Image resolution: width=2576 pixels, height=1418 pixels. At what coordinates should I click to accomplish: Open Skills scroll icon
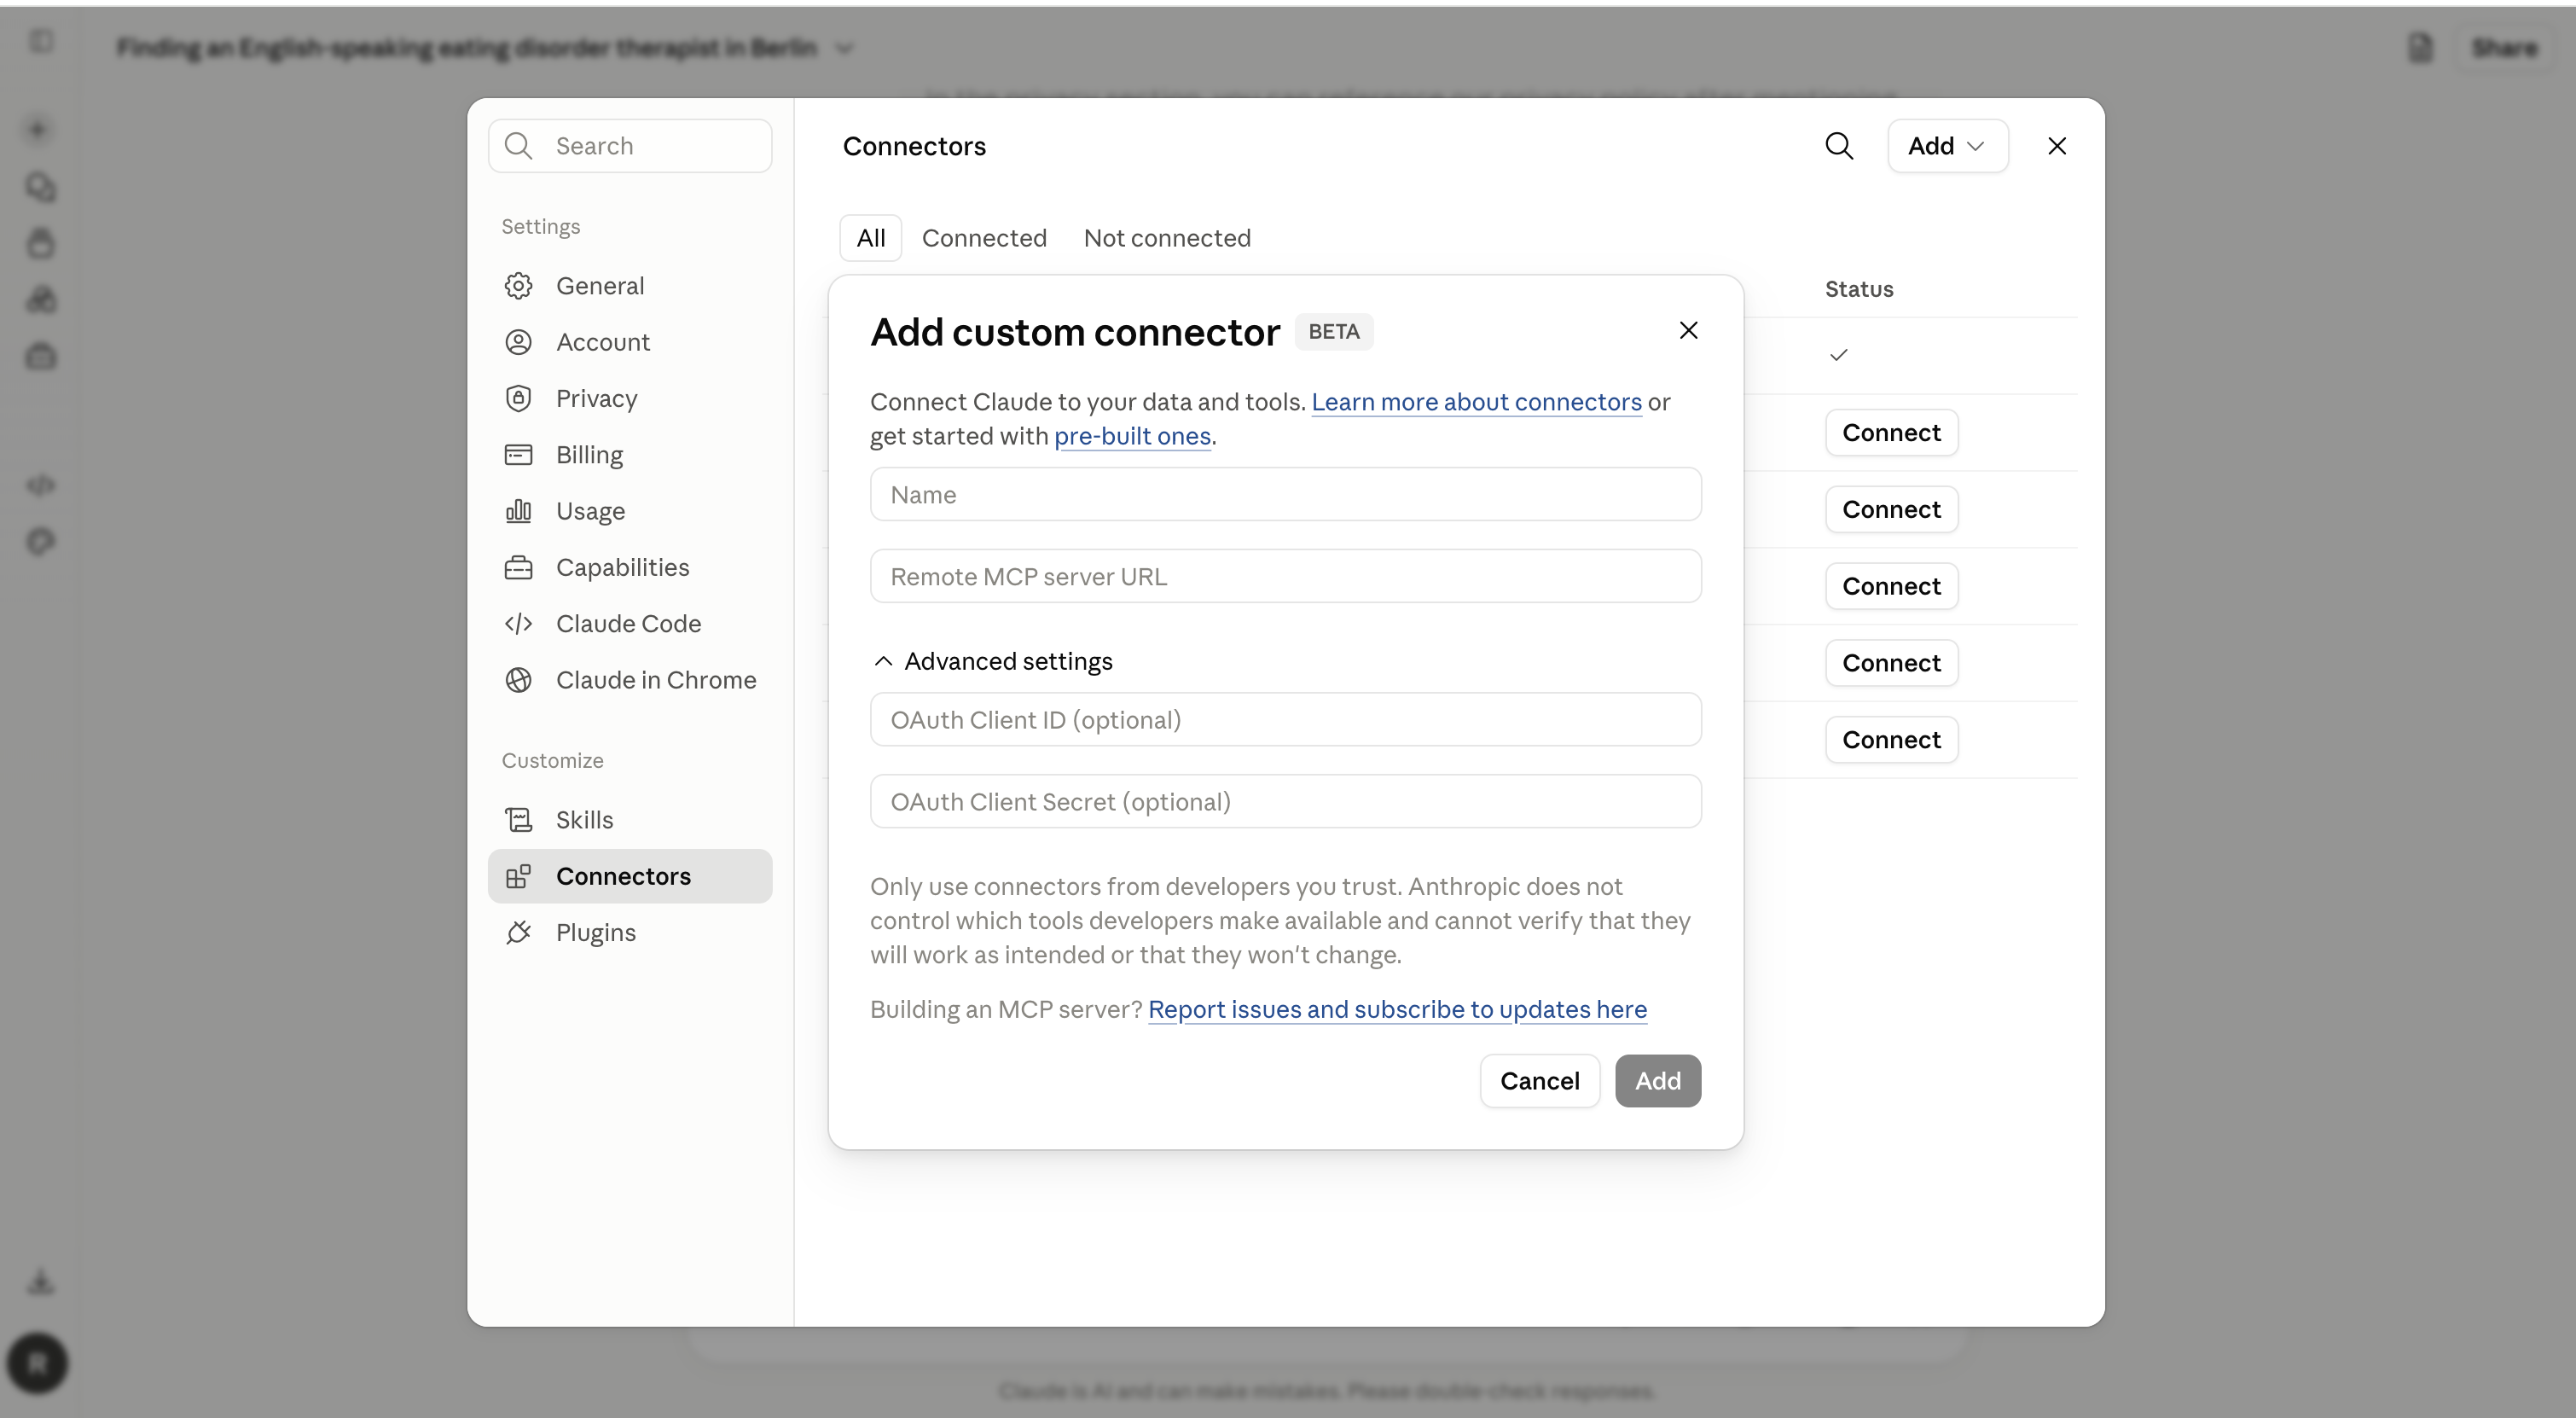coord(518,820)
